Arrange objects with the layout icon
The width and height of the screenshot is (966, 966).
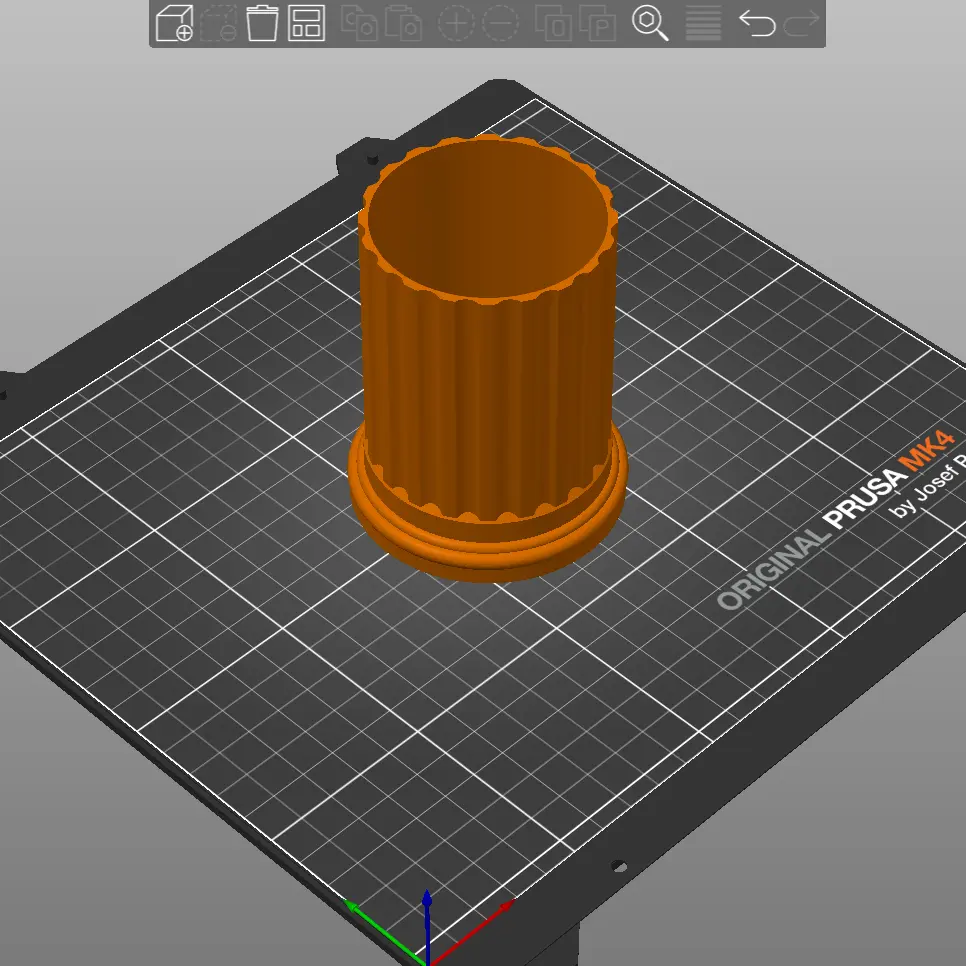click(306, 23)
